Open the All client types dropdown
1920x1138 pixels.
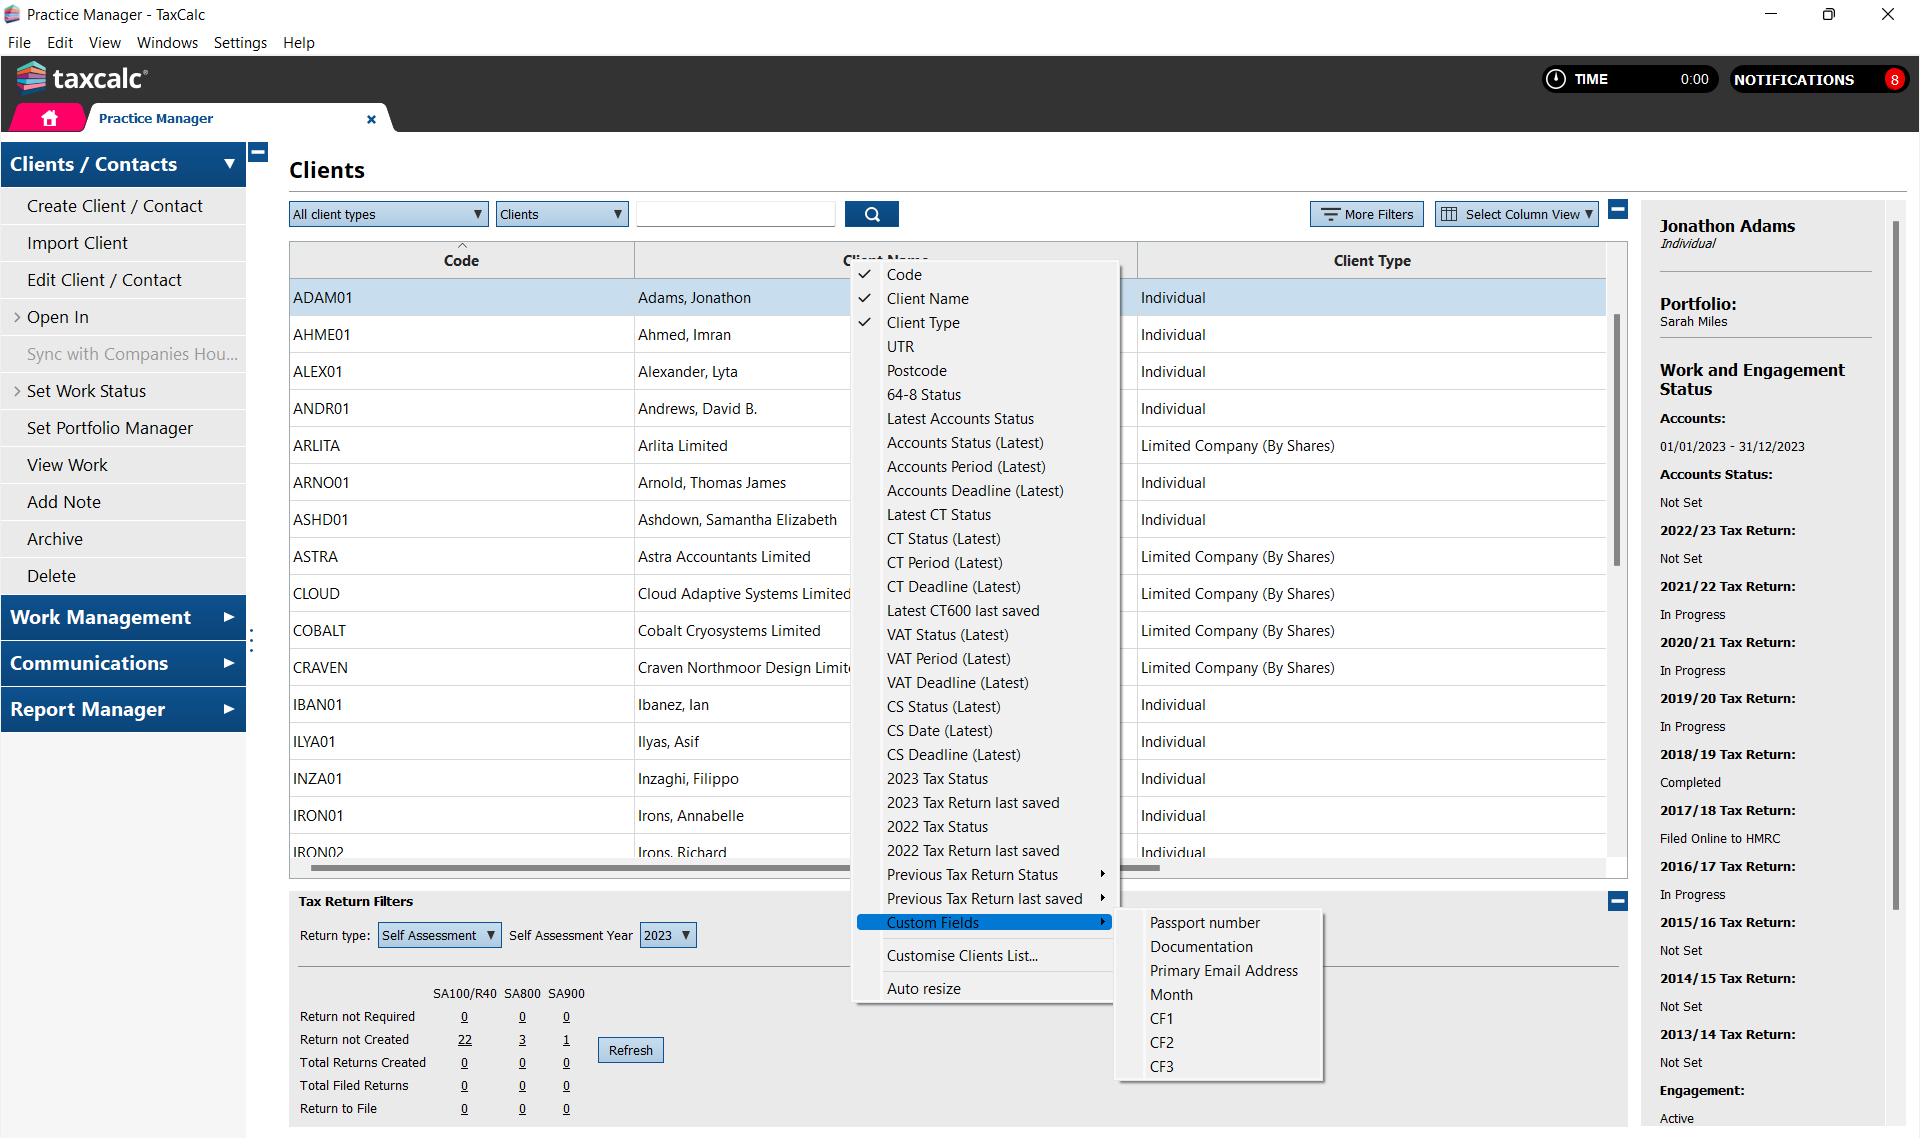388,214
